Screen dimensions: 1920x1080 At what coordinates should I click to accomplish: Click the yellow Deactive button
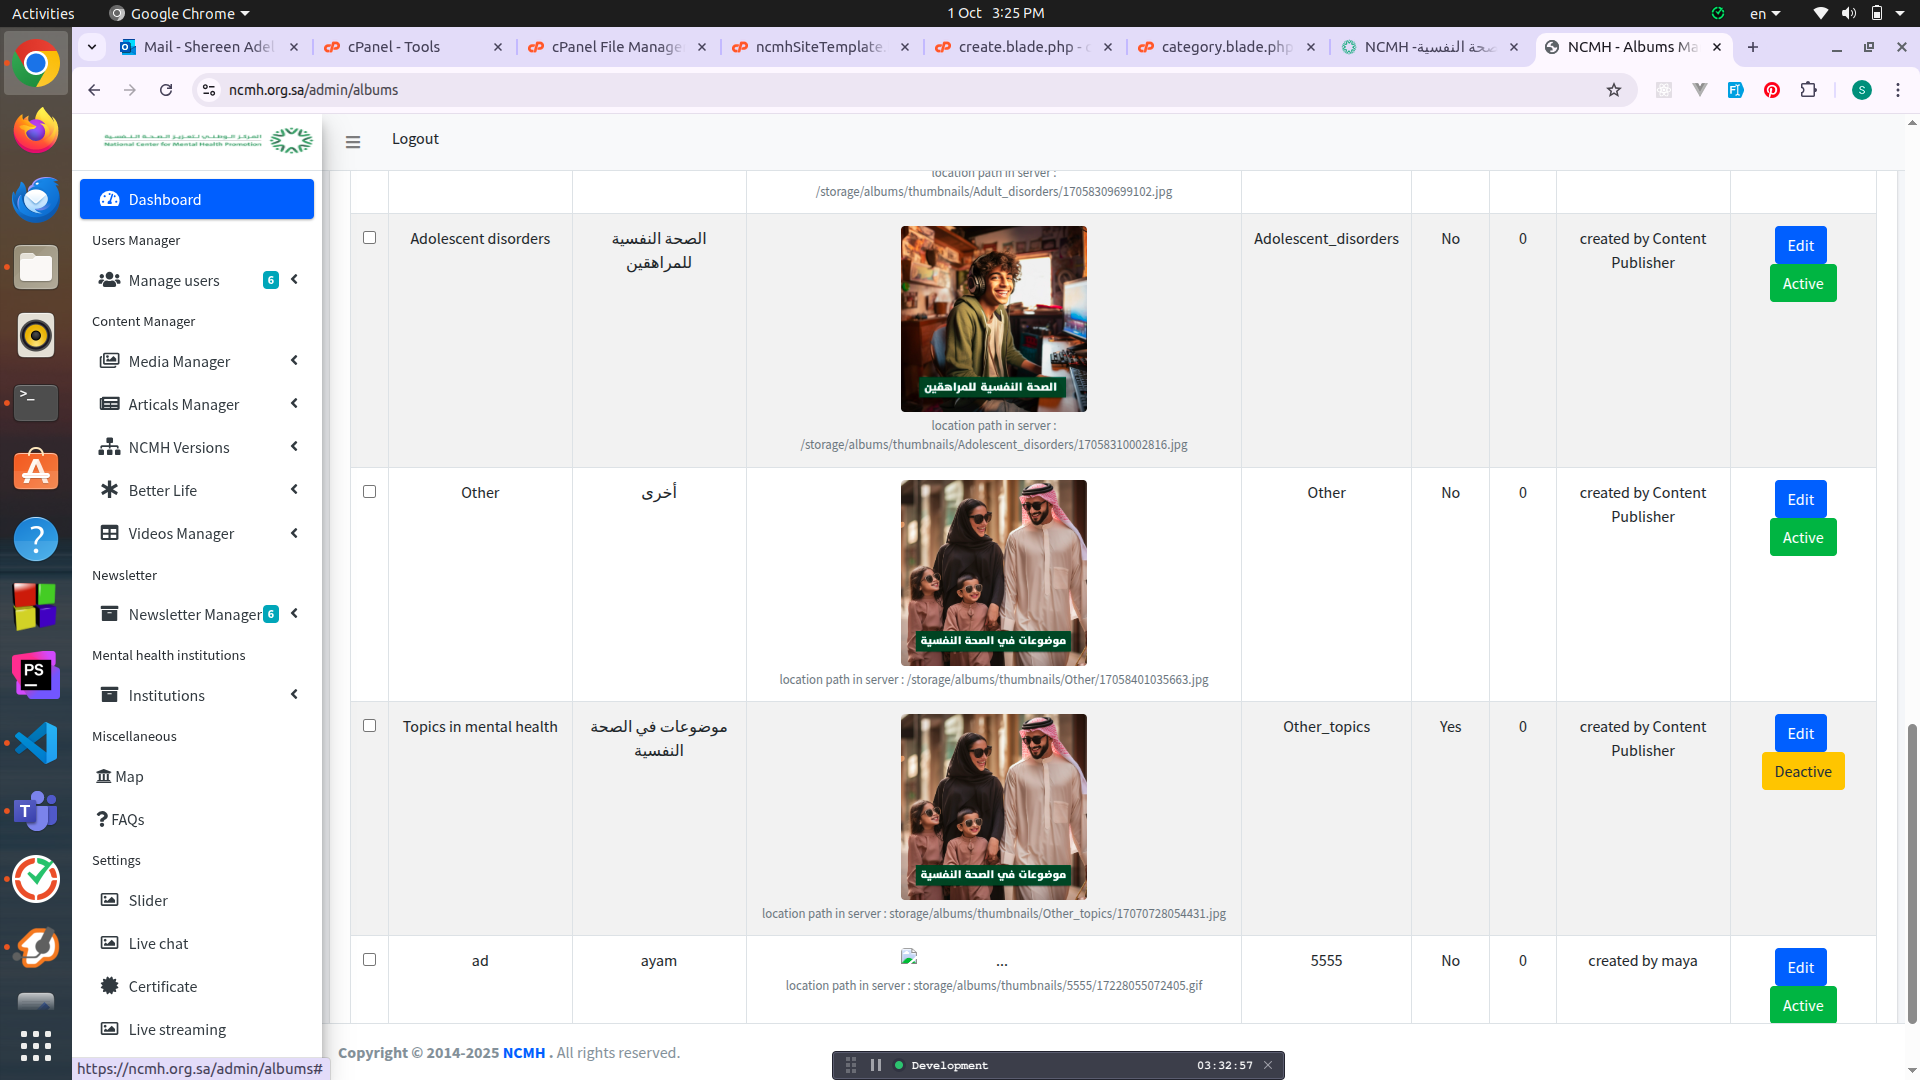[x=1802, y=772]
